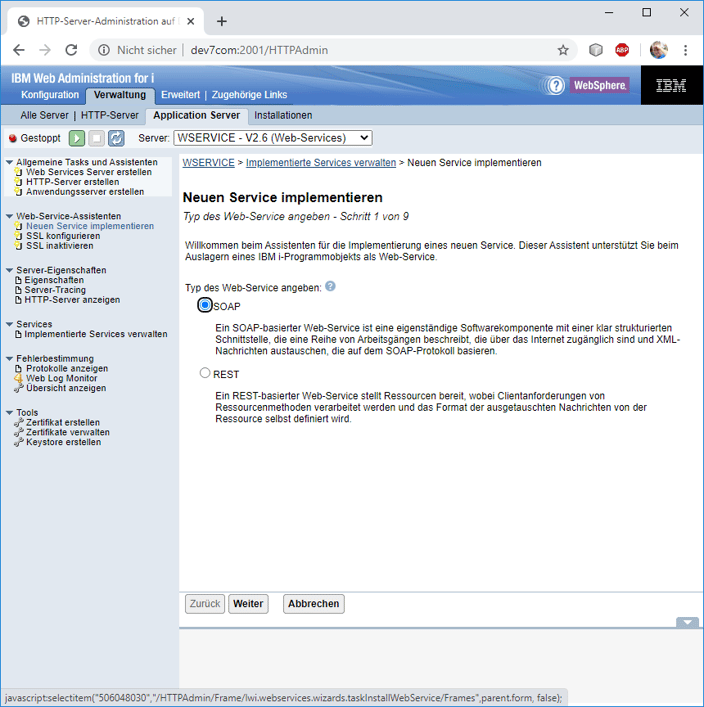Open the cube extension icon in toolbar

pyautogui.click(x=596, y=50)
